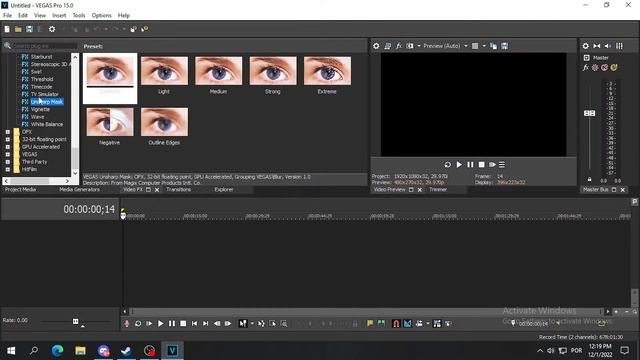Open a project via the toolbar folder icon

18,29
